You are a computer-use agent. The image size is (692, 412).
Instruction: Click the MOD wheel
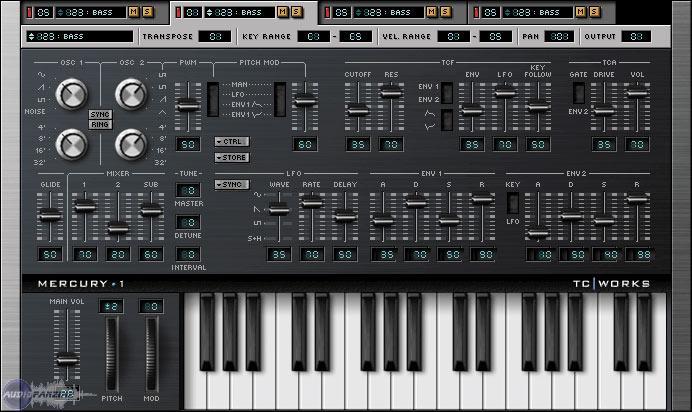pos(151,353)
